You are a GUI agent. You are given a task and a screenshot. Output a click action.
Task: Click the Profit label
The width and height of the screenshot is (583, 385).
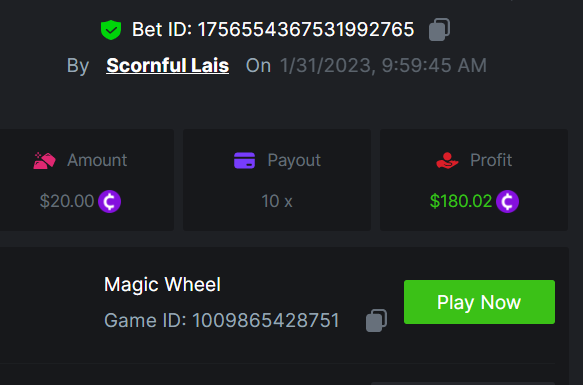491,160
